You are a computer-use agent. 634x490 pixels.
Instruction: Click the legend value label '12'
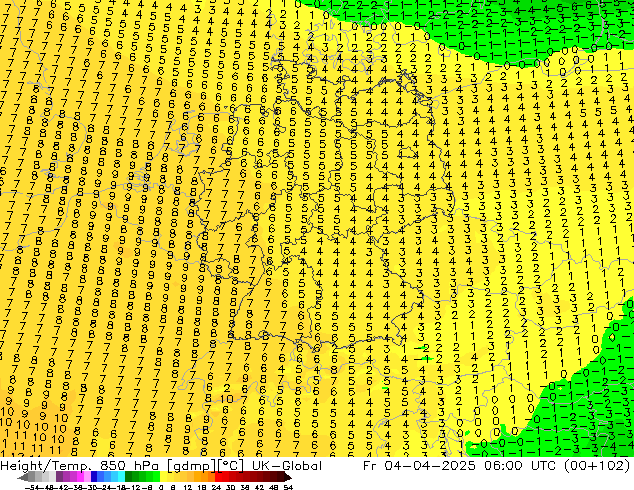pos(188,488)
